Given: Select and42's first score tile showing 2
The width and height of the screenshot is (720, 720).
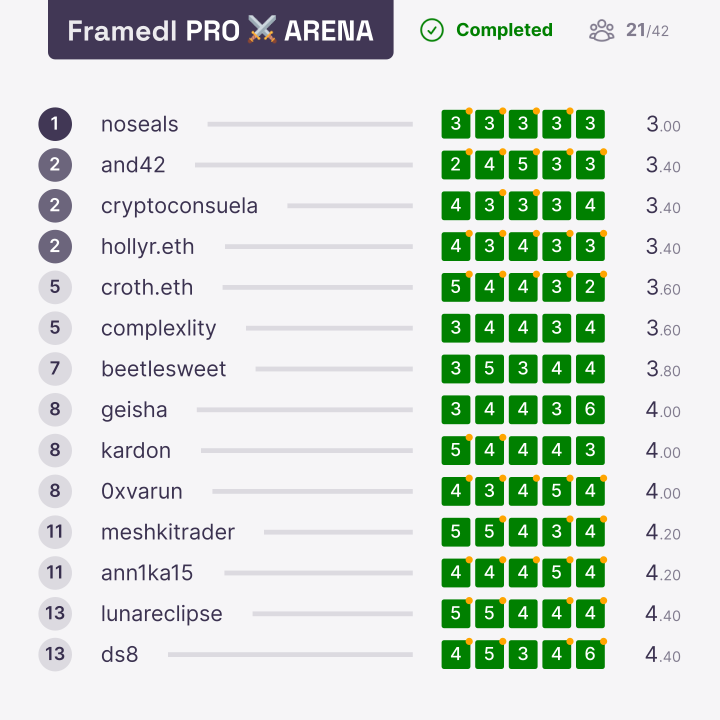Looking at the screenshot, I should point(456,165).
